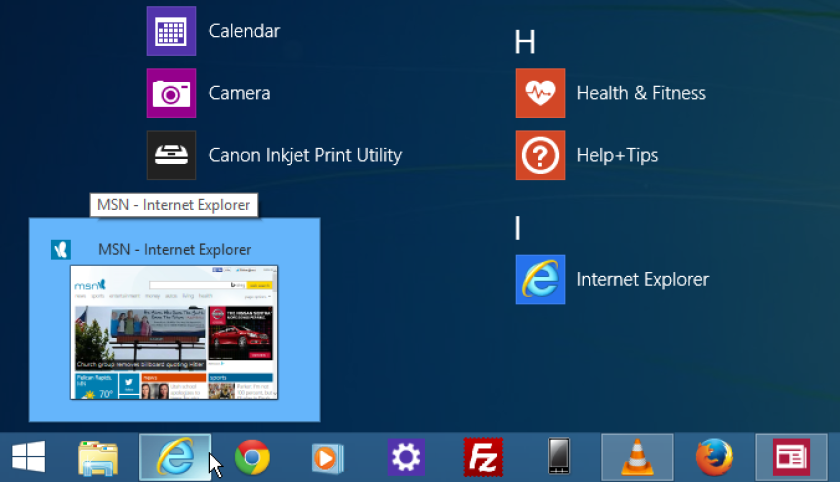
Task: Click the Health & Fitness label
Action: click(x=641, y=93)
